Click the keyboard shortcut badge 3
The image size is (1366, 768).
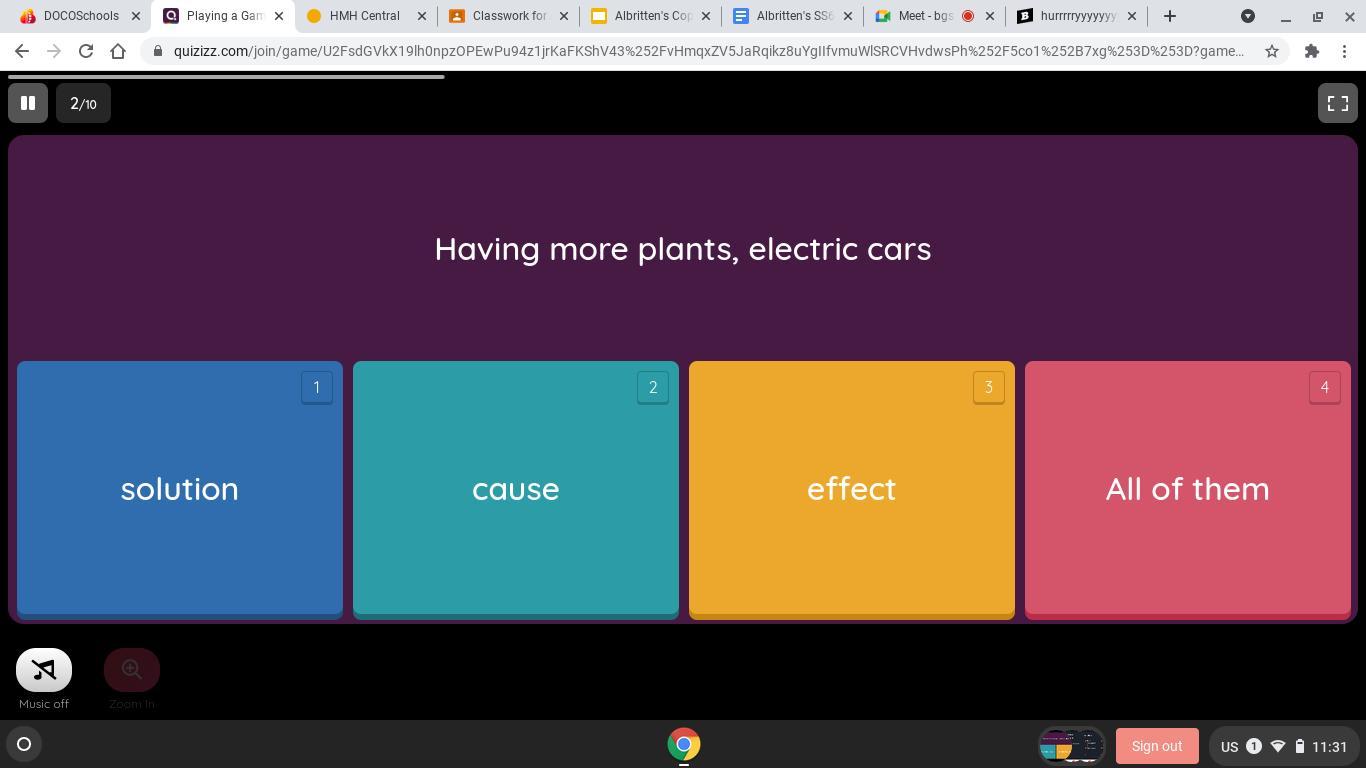click(989, 387)
